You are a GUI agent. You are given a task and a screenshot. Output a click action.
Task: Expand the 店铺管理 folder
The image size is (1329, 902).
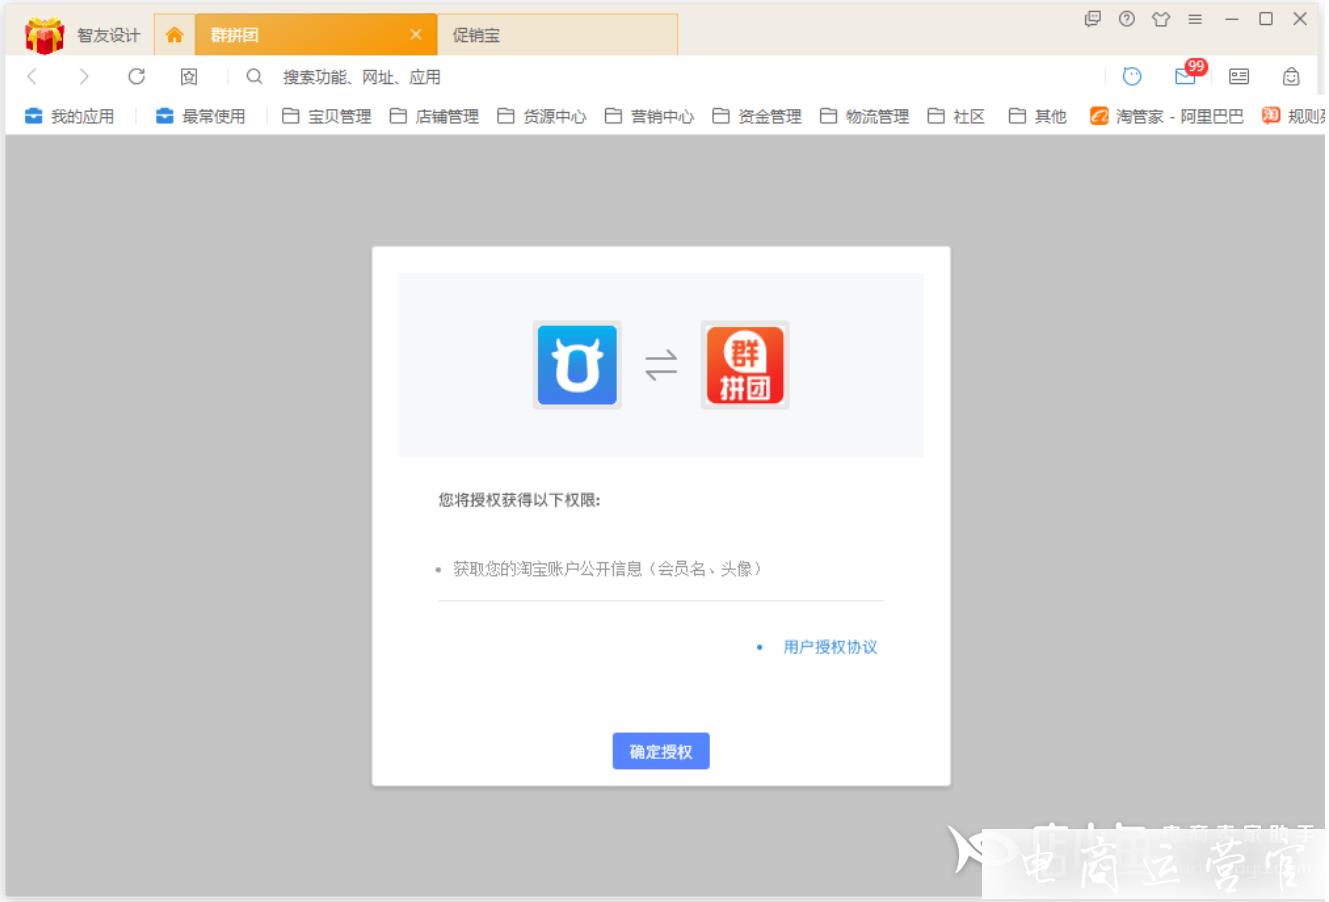click(x=434, y=116)
